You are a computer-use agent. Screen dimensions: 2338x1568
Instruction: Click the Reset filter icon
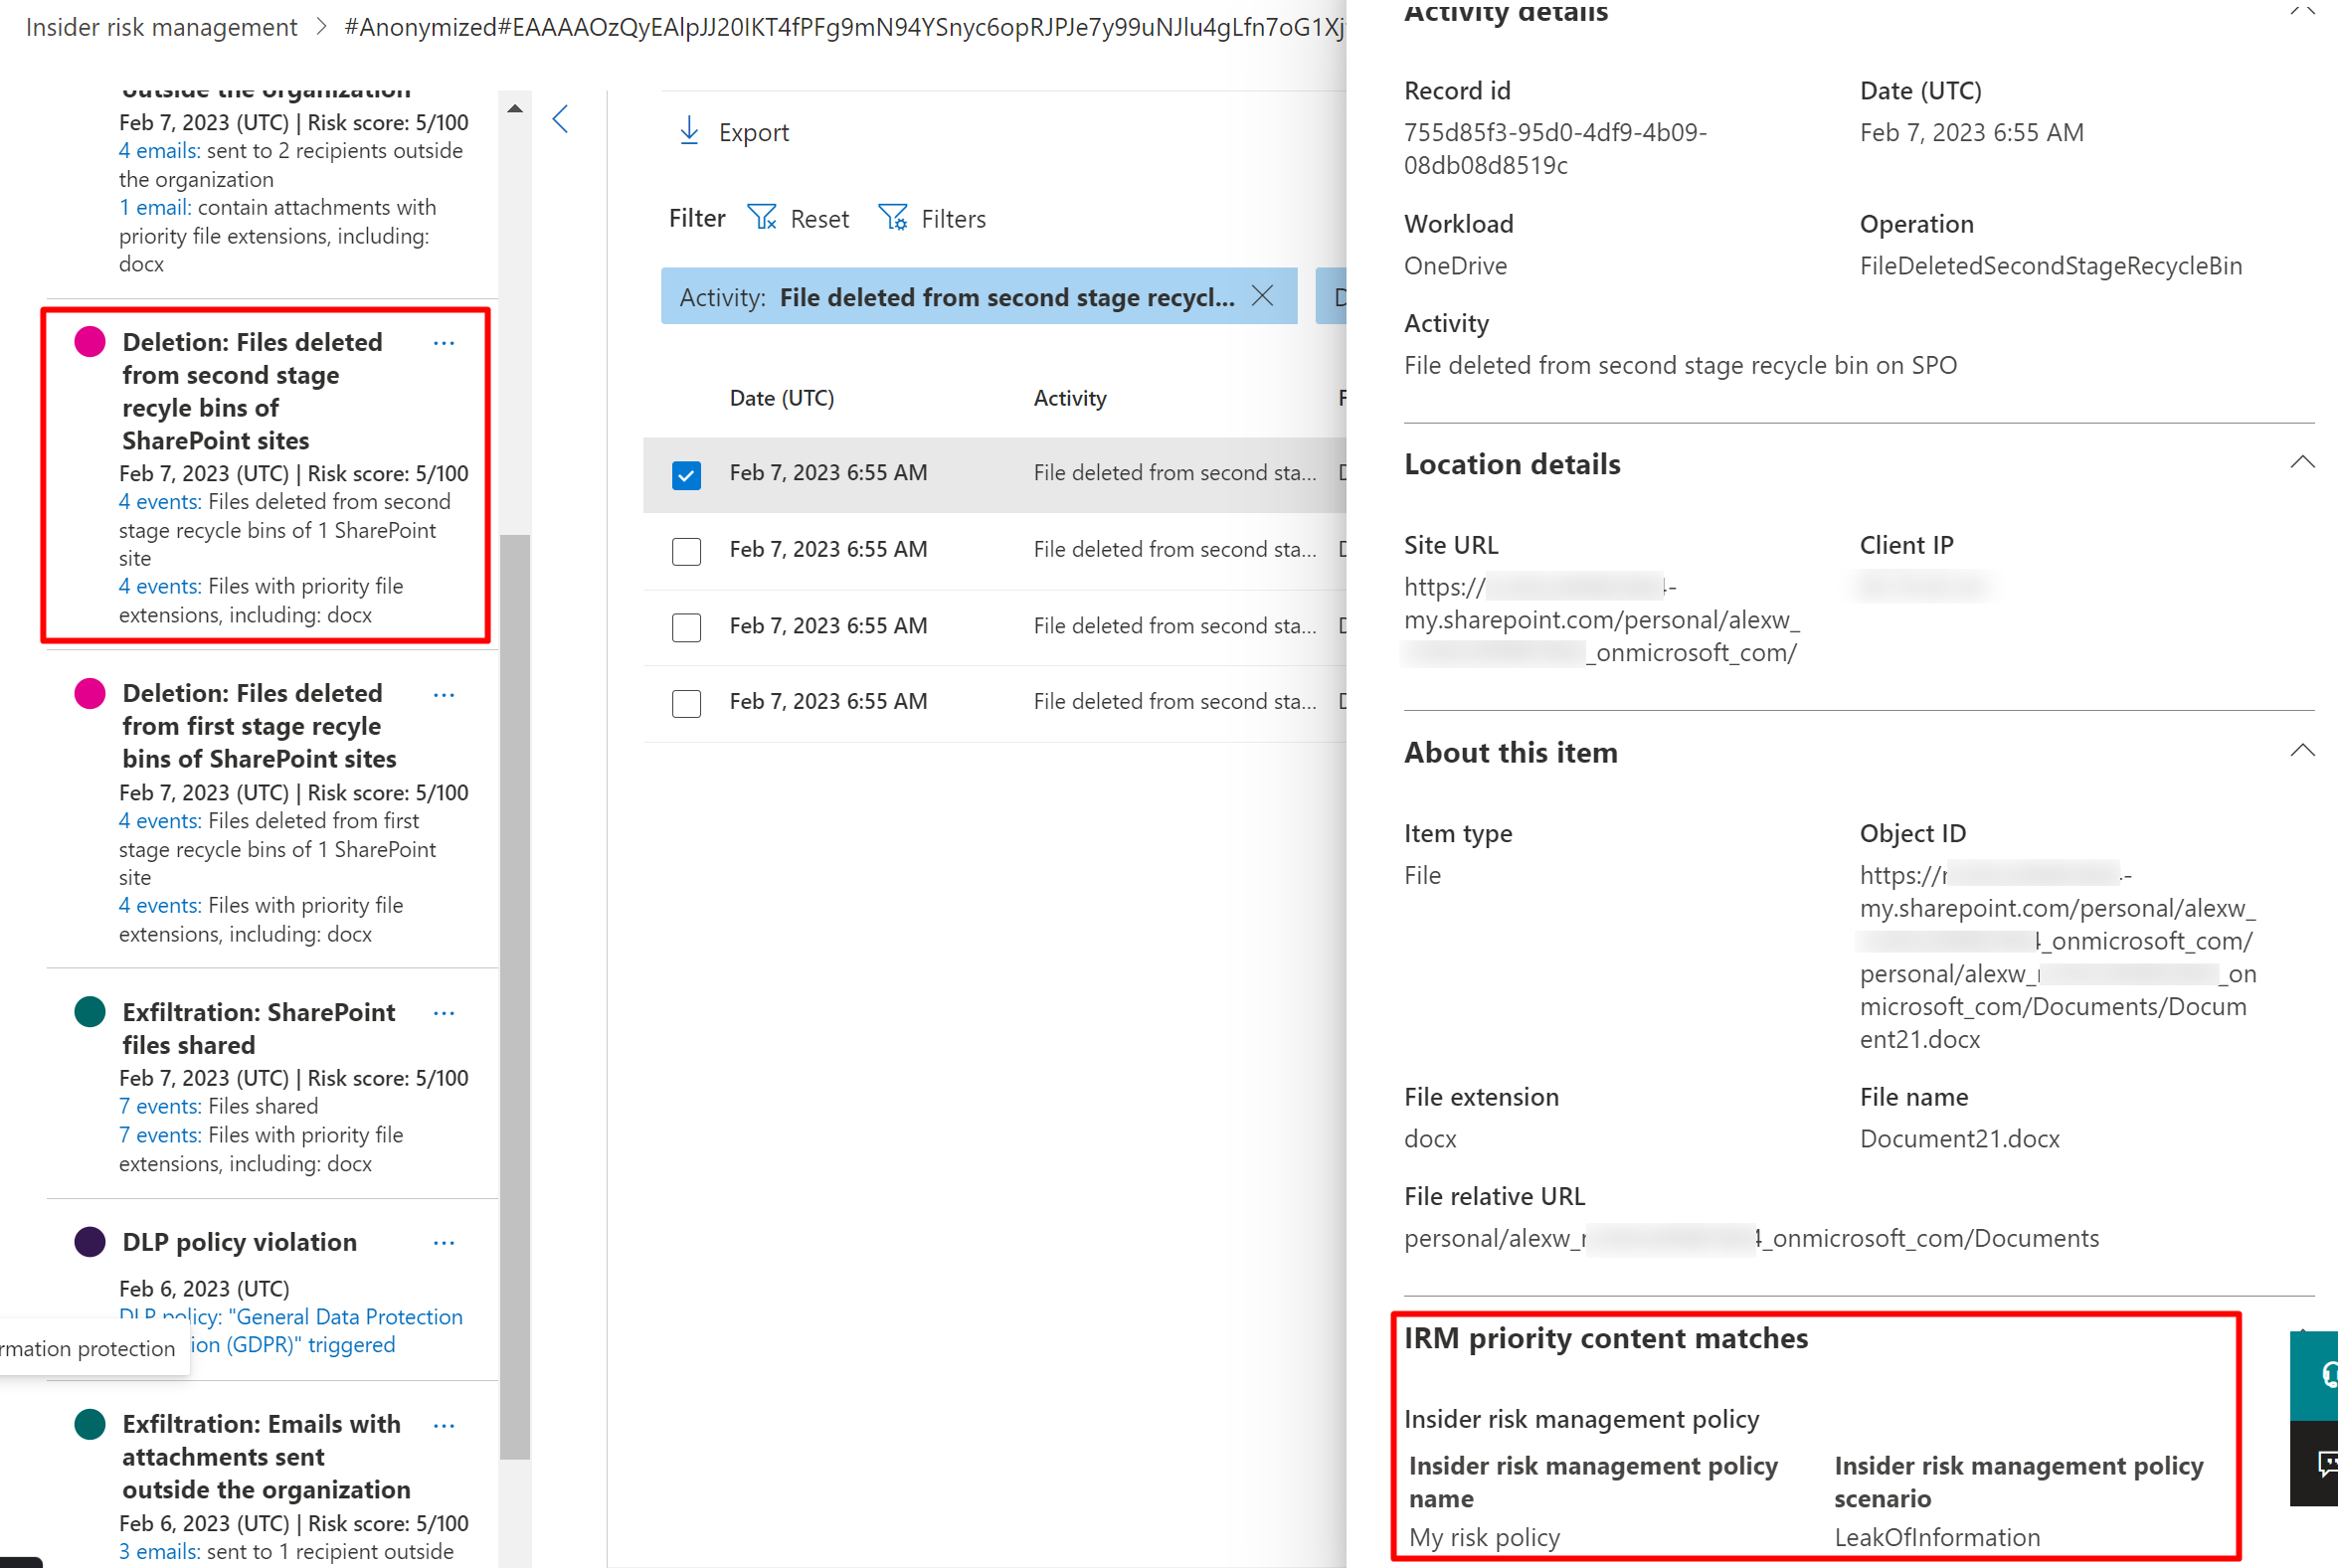pyautogui.click(x=762, y=218)
